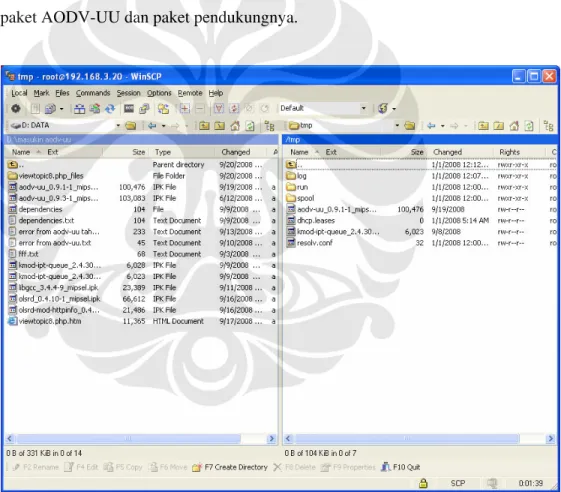Open the Files menu
561x492 pixels.
click(62, 93)
